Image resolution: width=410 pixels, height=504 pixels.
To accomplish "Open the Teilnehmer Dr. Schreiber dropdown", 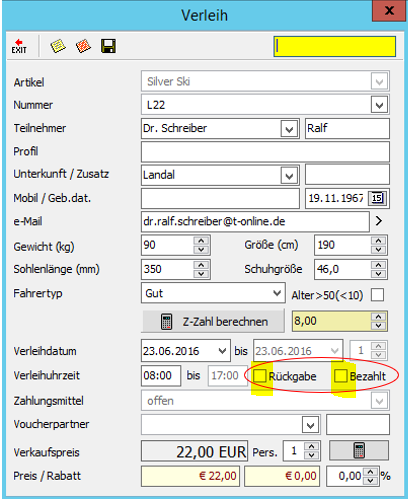I will (289, 128).
